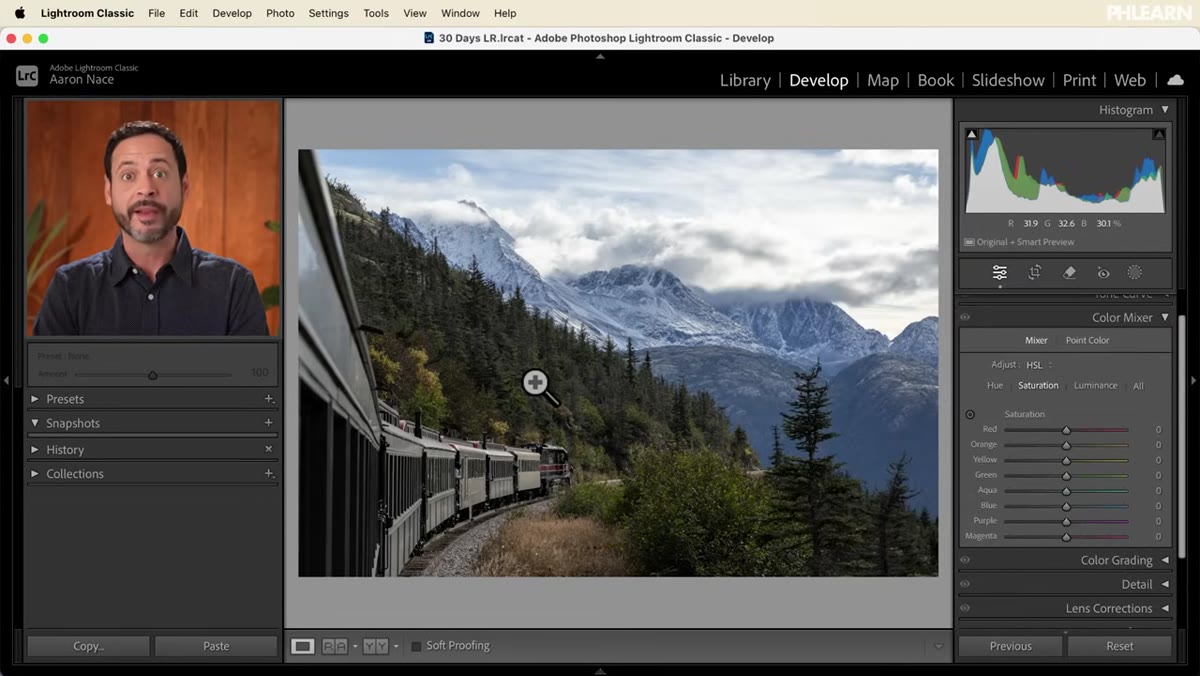Click the Red saturation slider handle

tap(1066, 430)
